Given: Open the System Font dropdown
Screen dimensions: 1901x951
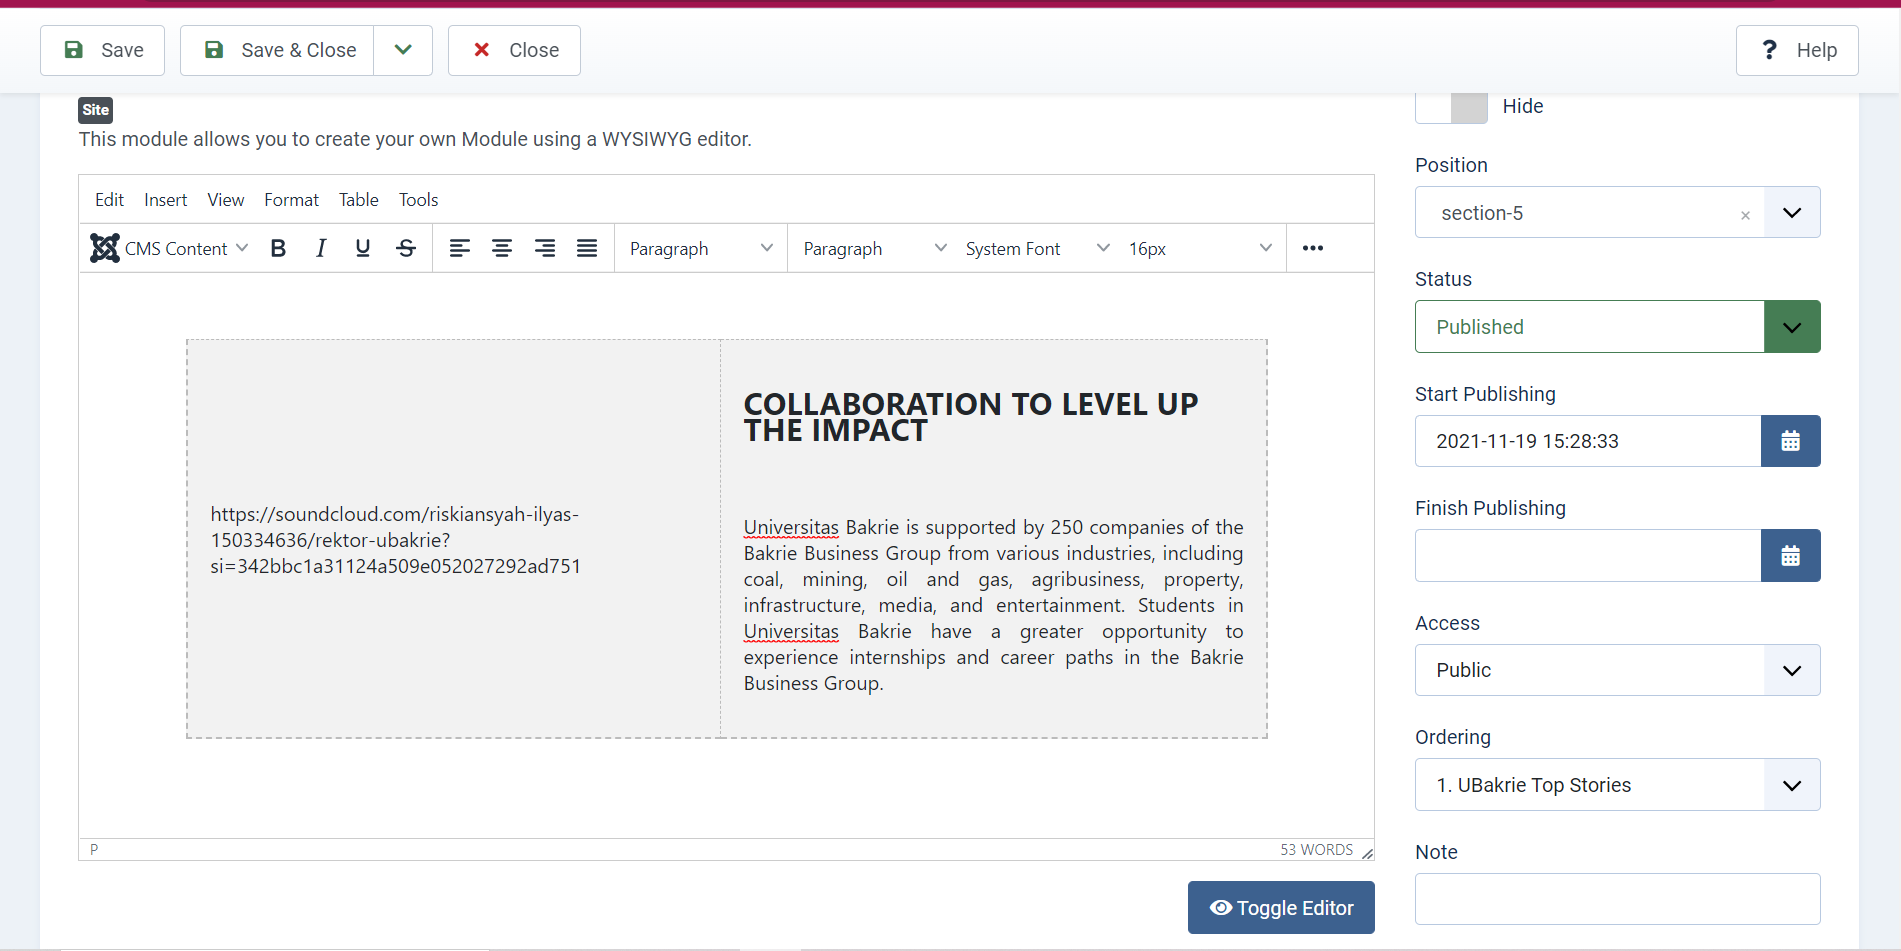Looking at the screenshot, I should [x=1037, y=249].
